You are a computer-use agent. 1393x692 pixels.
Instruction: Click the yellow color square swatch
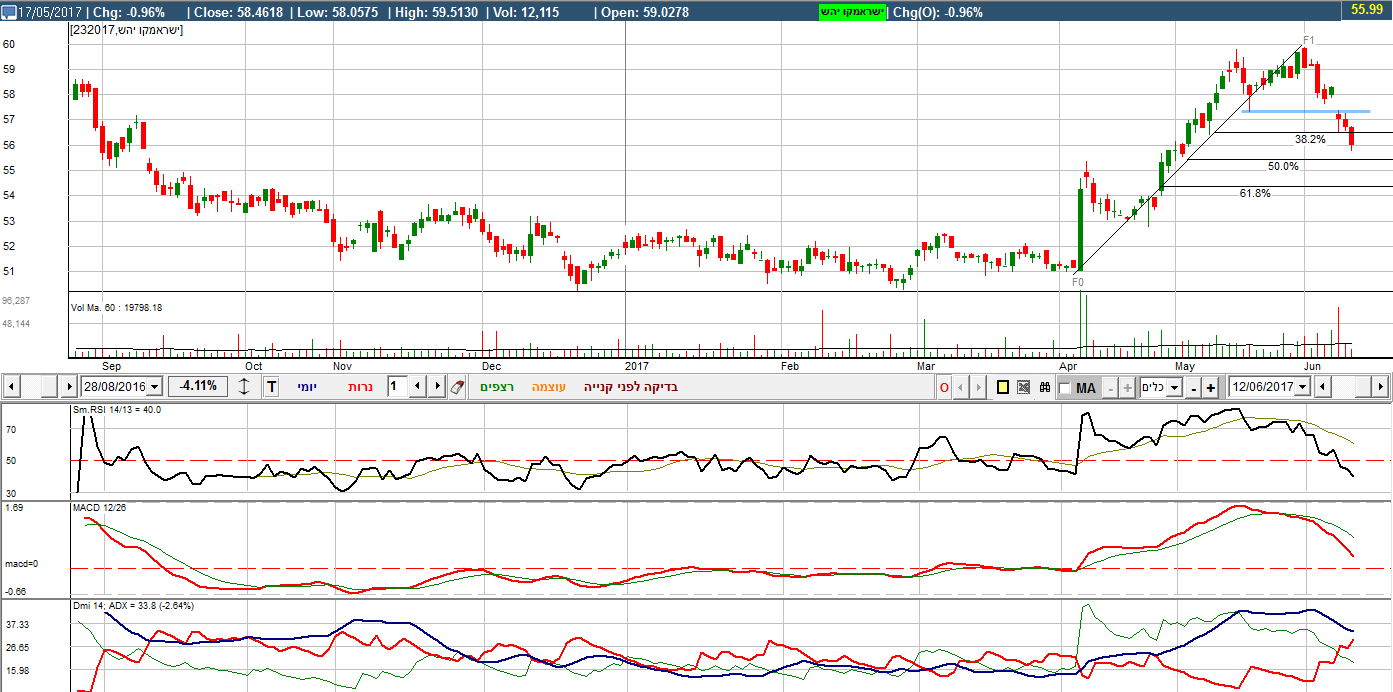pos(1003,387)
